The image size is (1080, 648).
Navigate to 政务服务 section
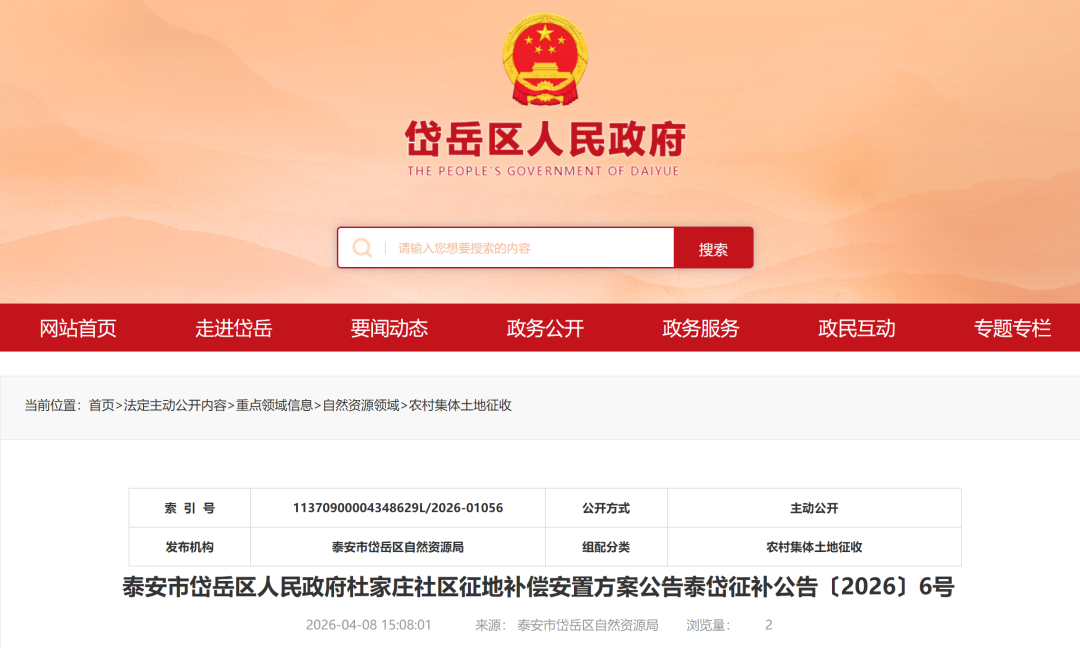701,328
